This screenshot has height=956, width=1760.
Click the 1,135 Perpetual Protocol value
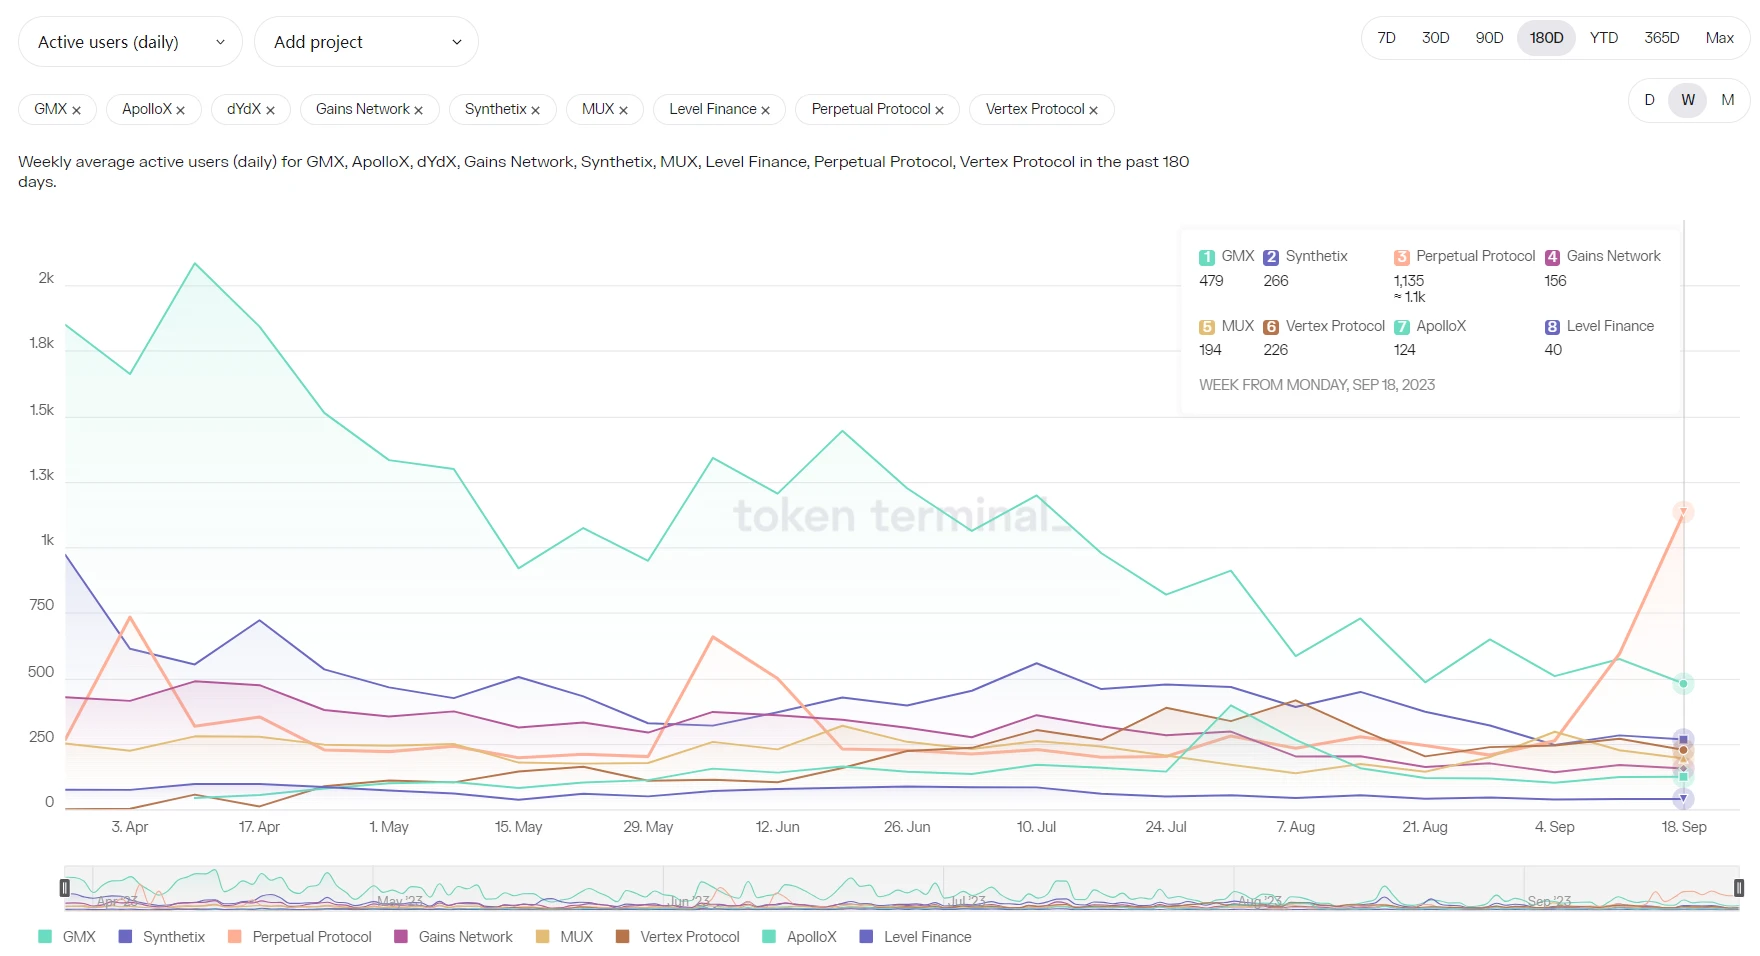coord(1409,281)
